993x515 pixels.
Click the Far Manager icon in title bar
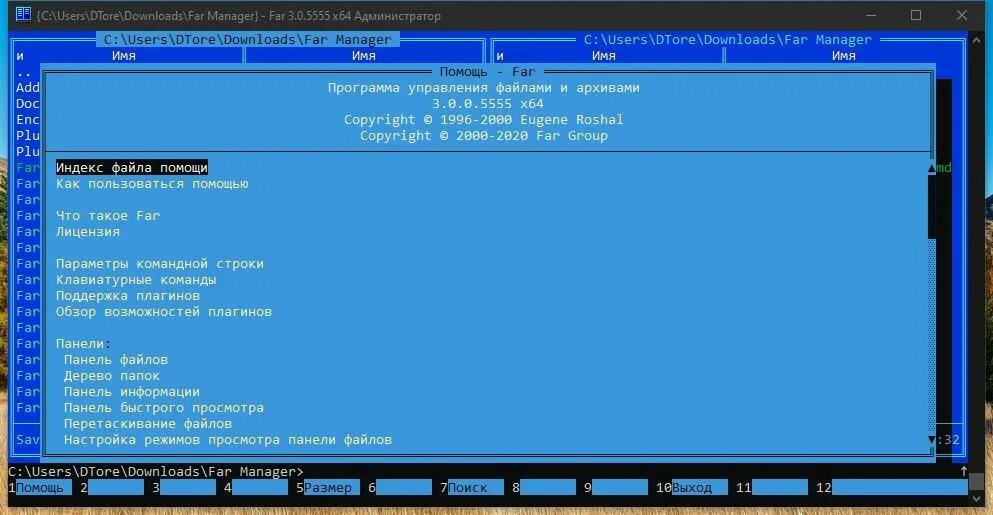coord(23,15)
